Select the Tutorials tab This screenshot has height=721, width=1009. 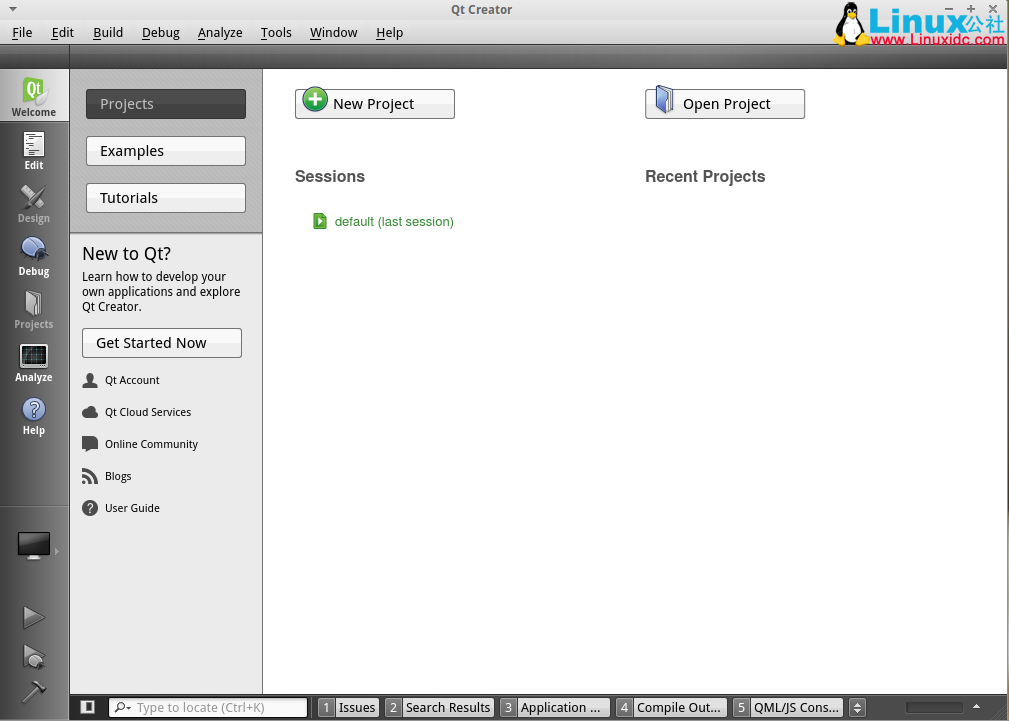(166, 198)
